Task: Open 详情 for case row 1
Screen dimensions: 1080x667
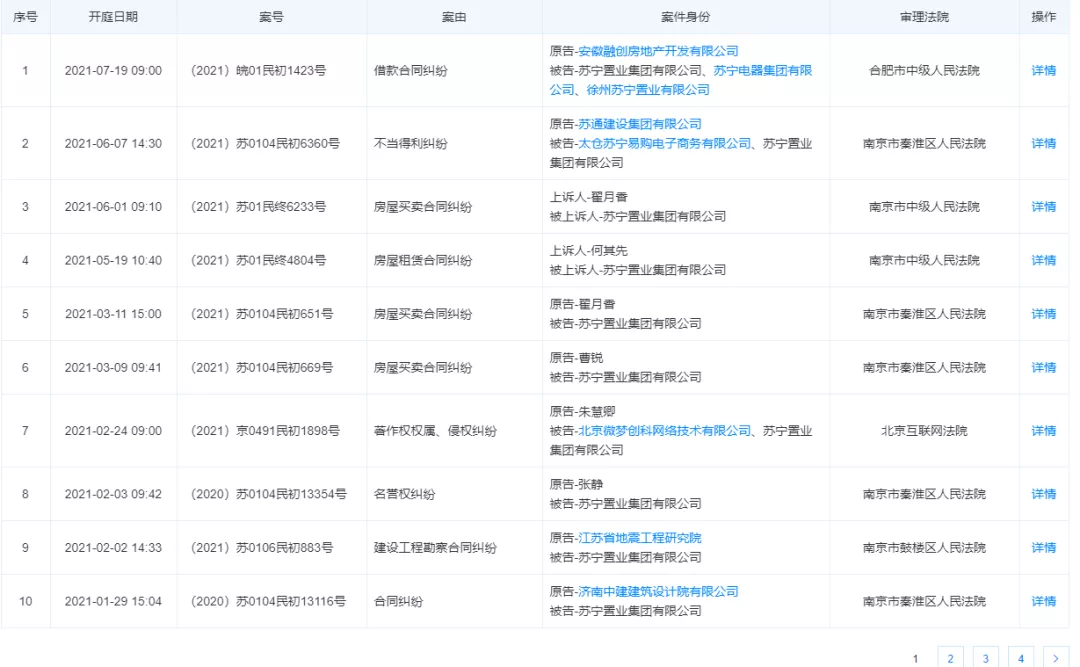Action: click(1043, 70)
